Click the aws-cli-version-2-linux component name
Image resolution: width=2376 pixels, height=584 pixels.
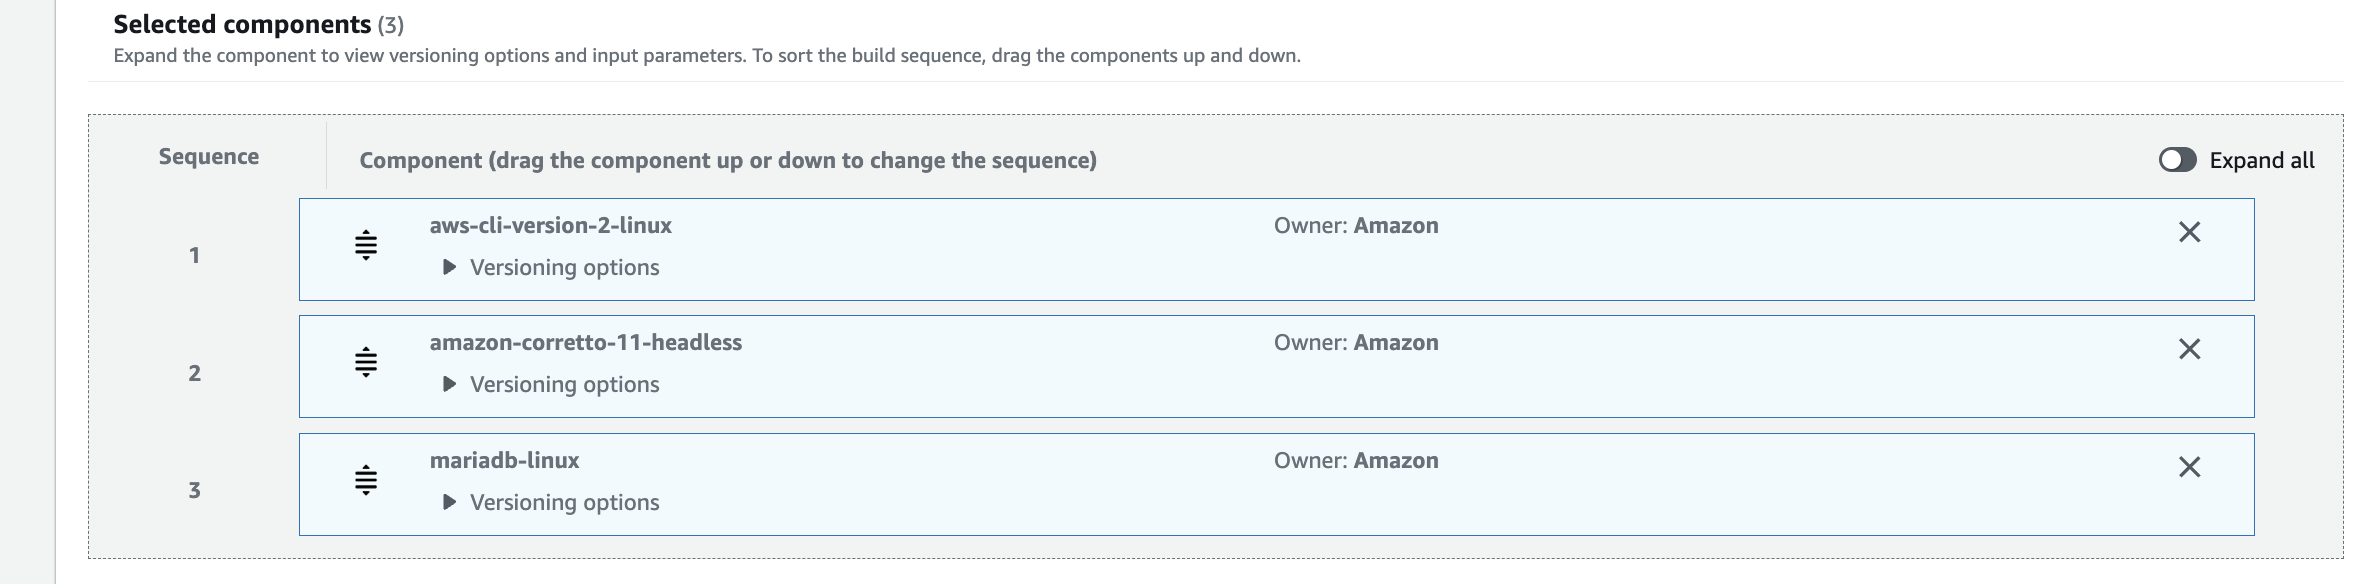[551, 225]
